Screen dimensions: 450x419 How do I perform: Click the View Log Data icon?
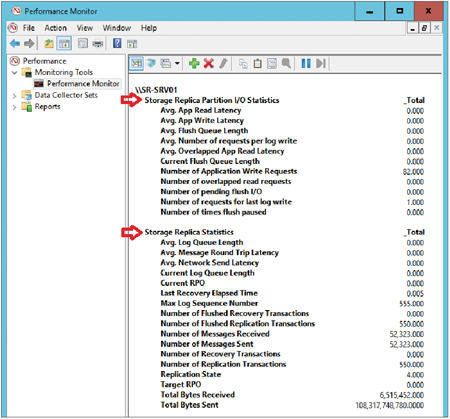[x=151, y=63]
